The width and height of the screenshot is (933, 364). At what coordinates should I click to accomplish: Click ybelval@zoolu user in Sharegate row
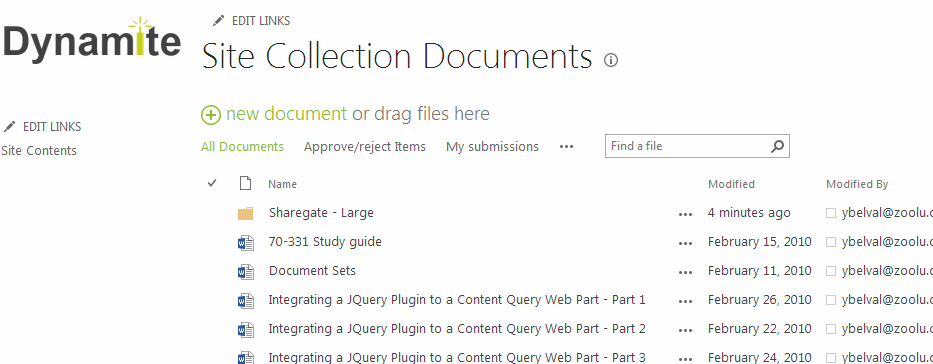pyautogui.click(x=887, y=214)
